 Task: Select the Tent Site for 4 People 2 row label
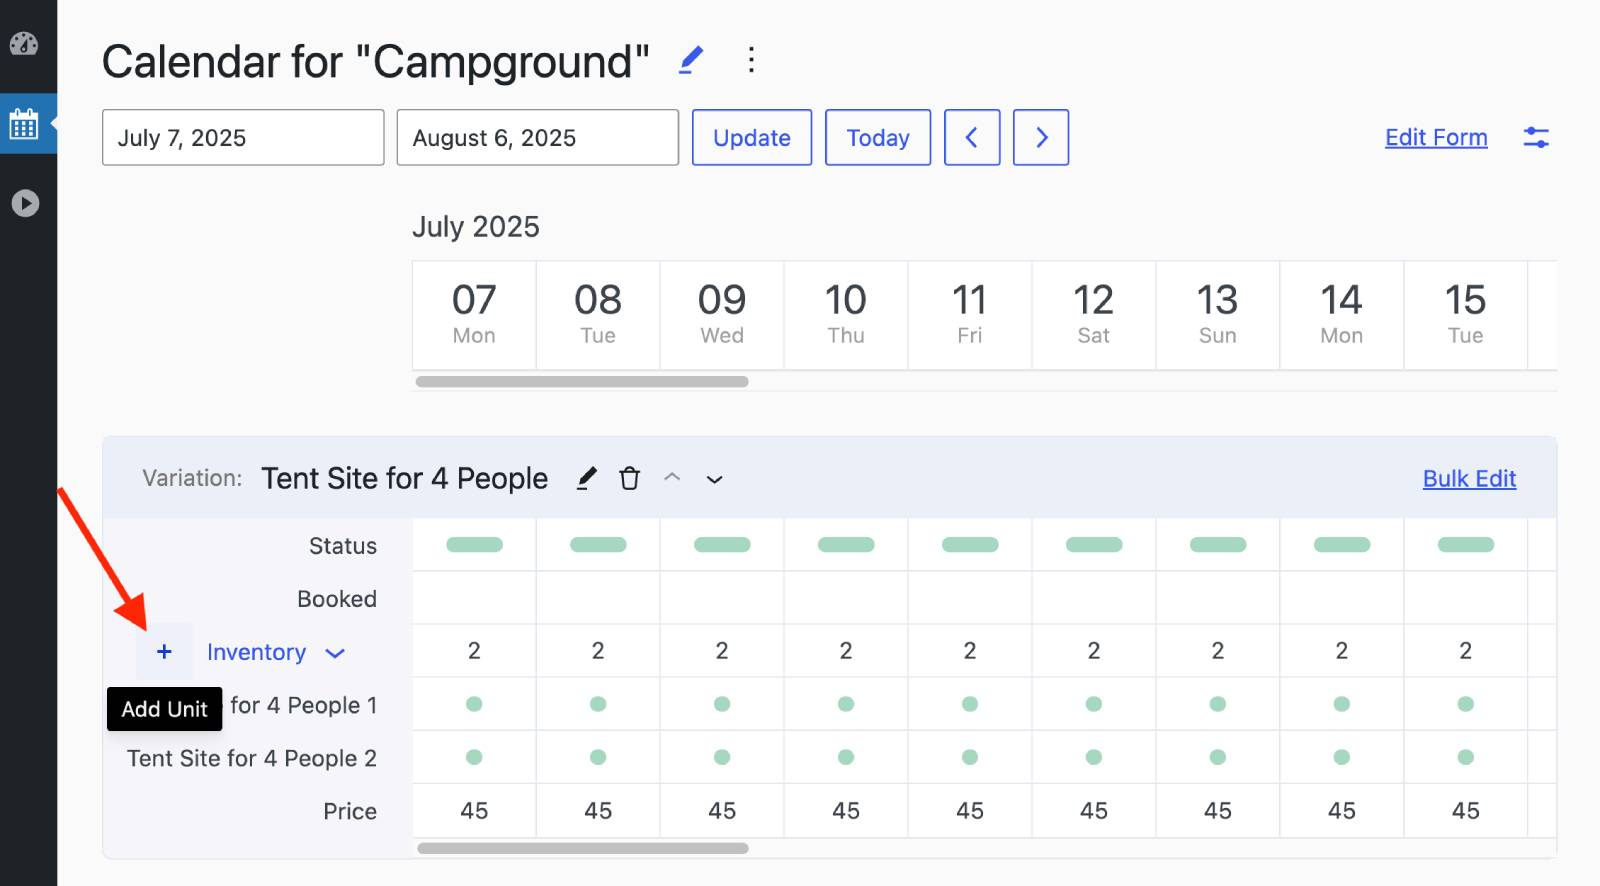tap(252, 758)
